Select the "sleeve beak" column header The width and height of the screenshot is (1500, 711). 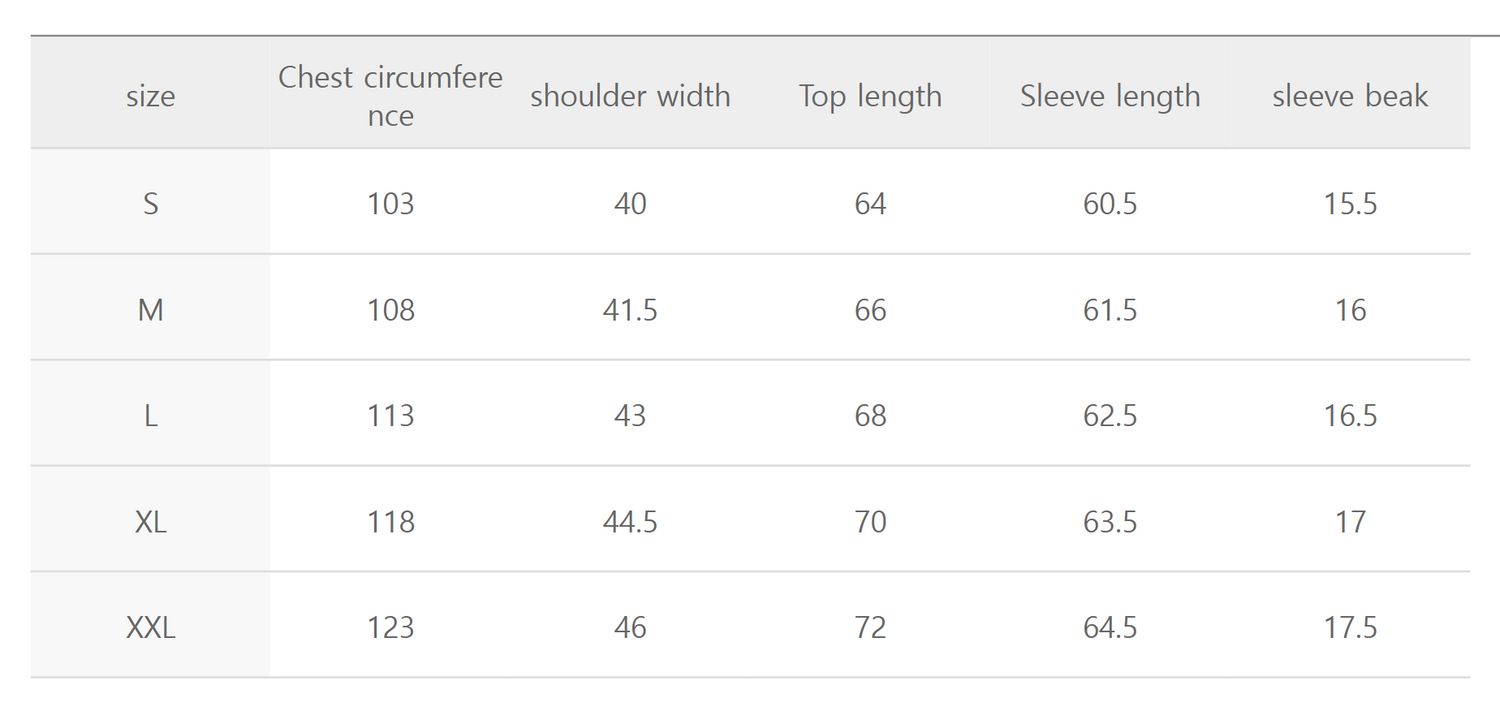point(1350,96)
